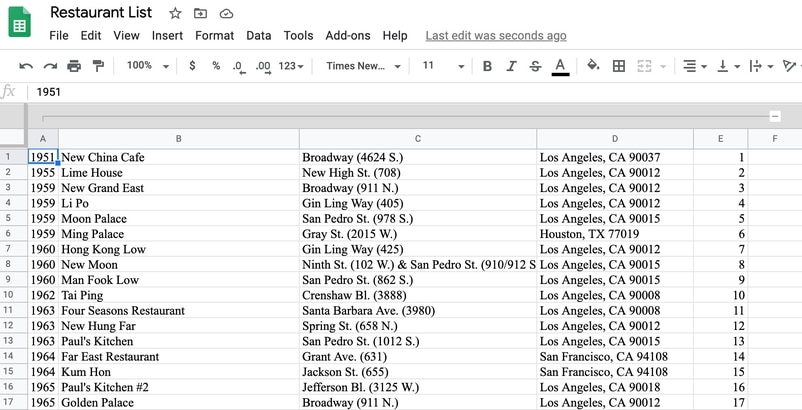Open the Times New Roman font dropdown
The image size is (802, 410).
pos(363,66)
